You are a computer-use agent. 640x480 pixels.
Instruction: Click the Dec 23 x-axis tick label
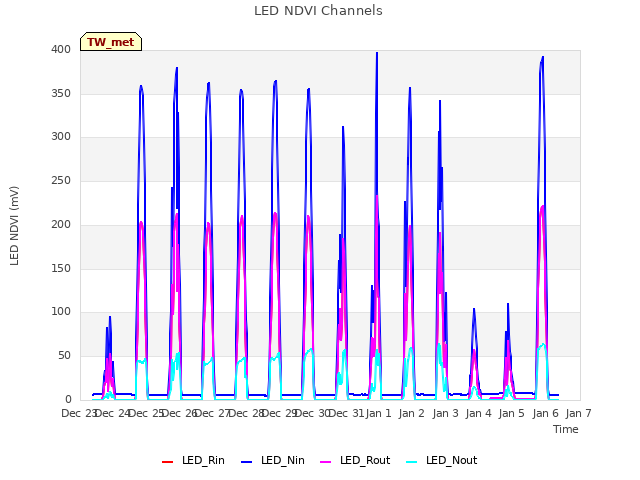tap(78, 413)
